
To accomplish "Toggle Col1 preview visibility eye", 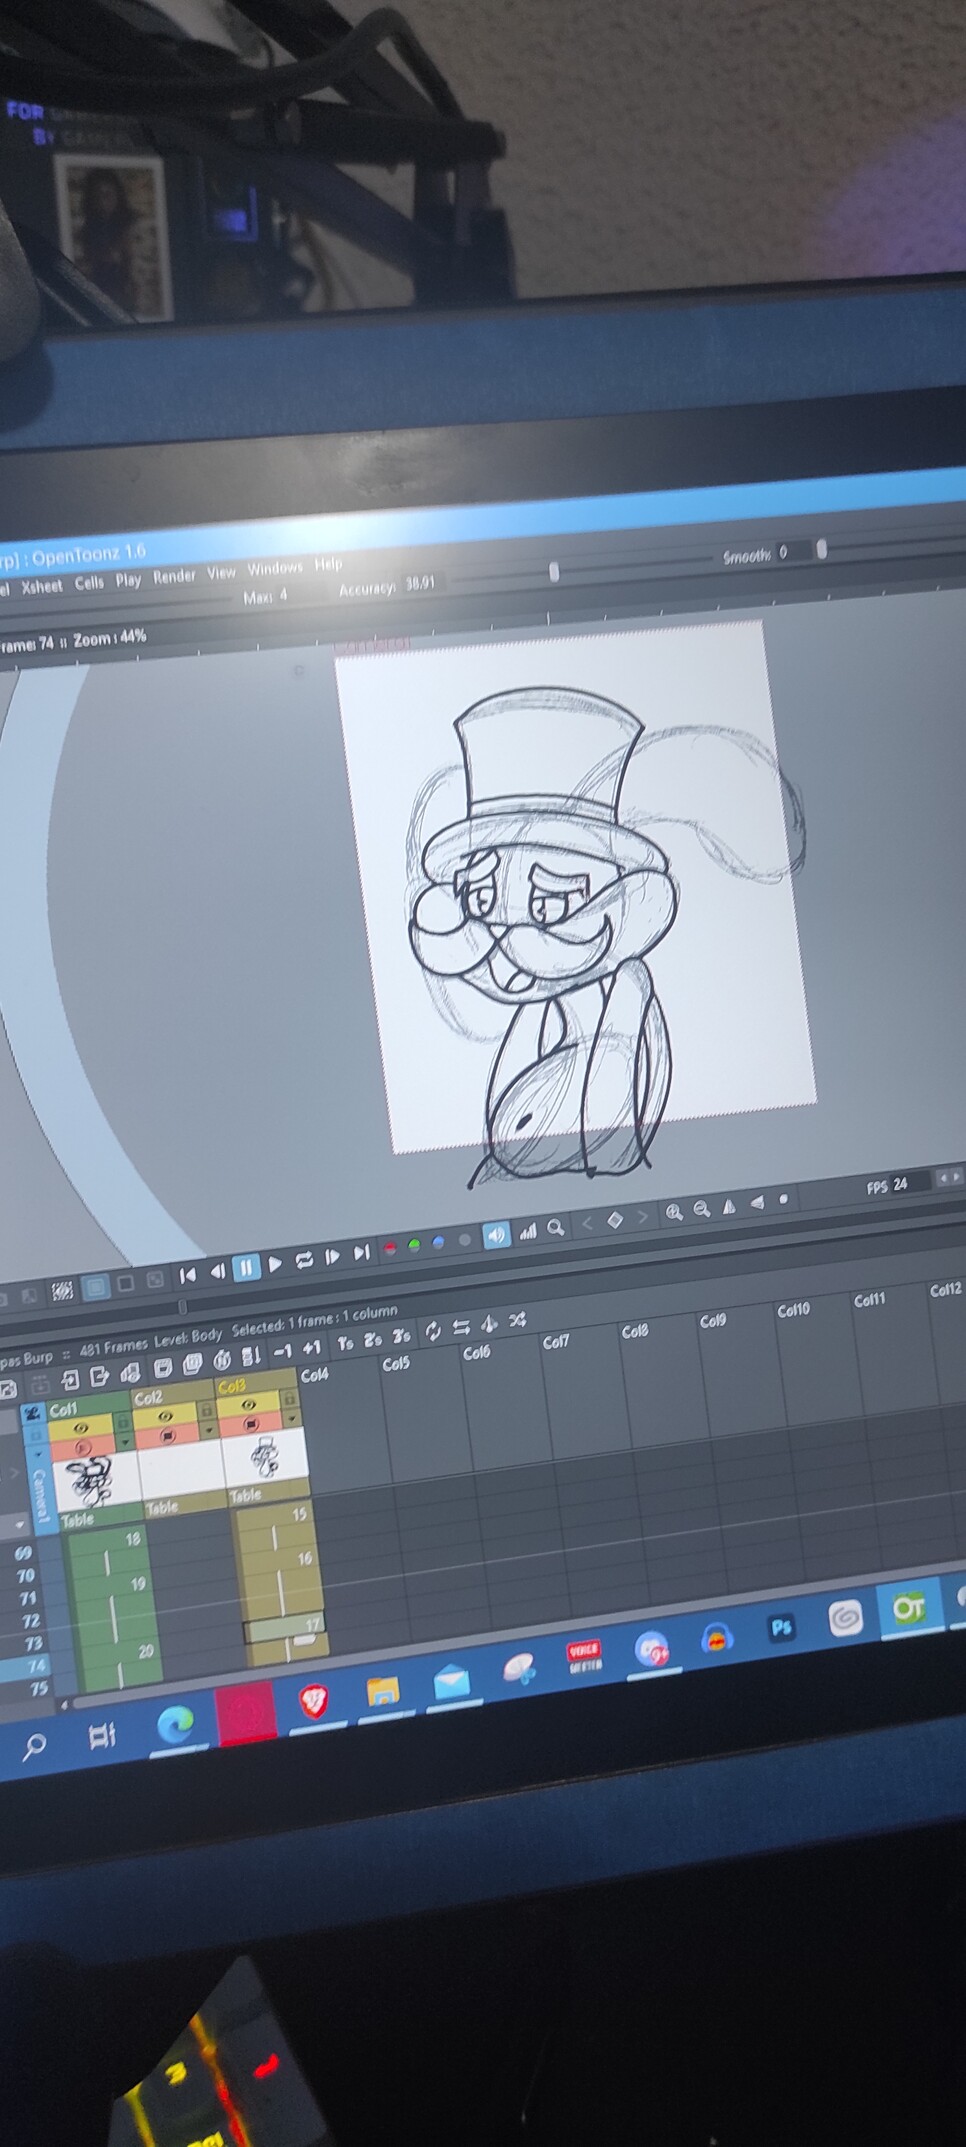I will (x=81, y=1428).
